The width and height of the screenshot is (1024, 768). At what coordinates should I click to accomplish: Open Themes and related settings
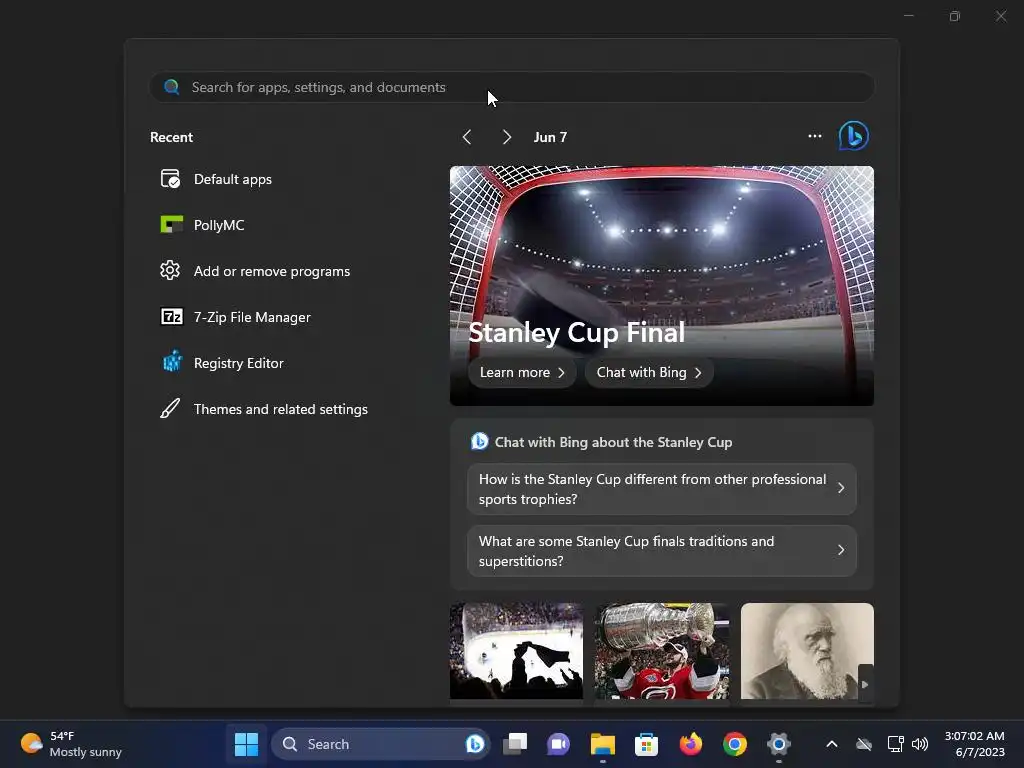(x=281, y=409)
